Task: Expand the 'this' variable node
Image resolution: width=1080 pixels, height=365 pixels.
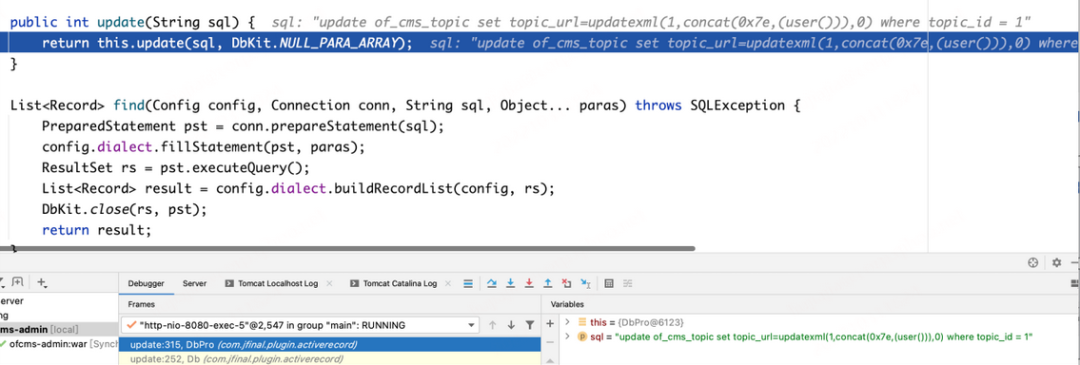Action: 568,322
